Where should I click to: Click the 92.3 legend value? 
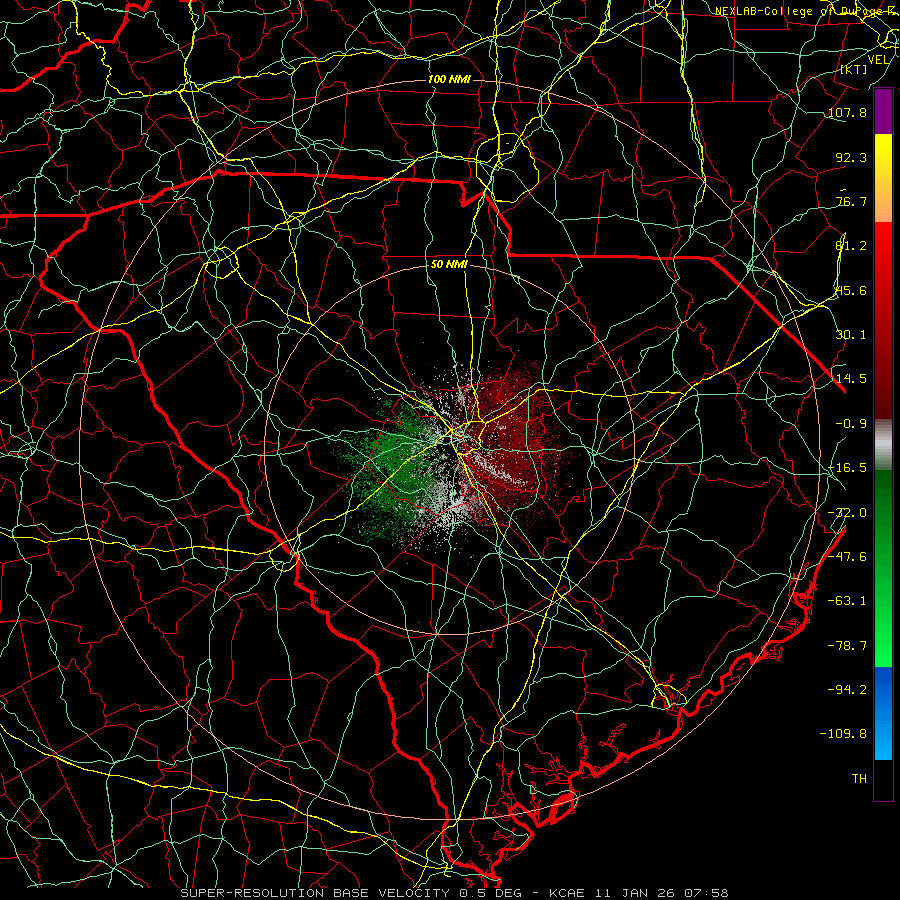coord(851,157)
